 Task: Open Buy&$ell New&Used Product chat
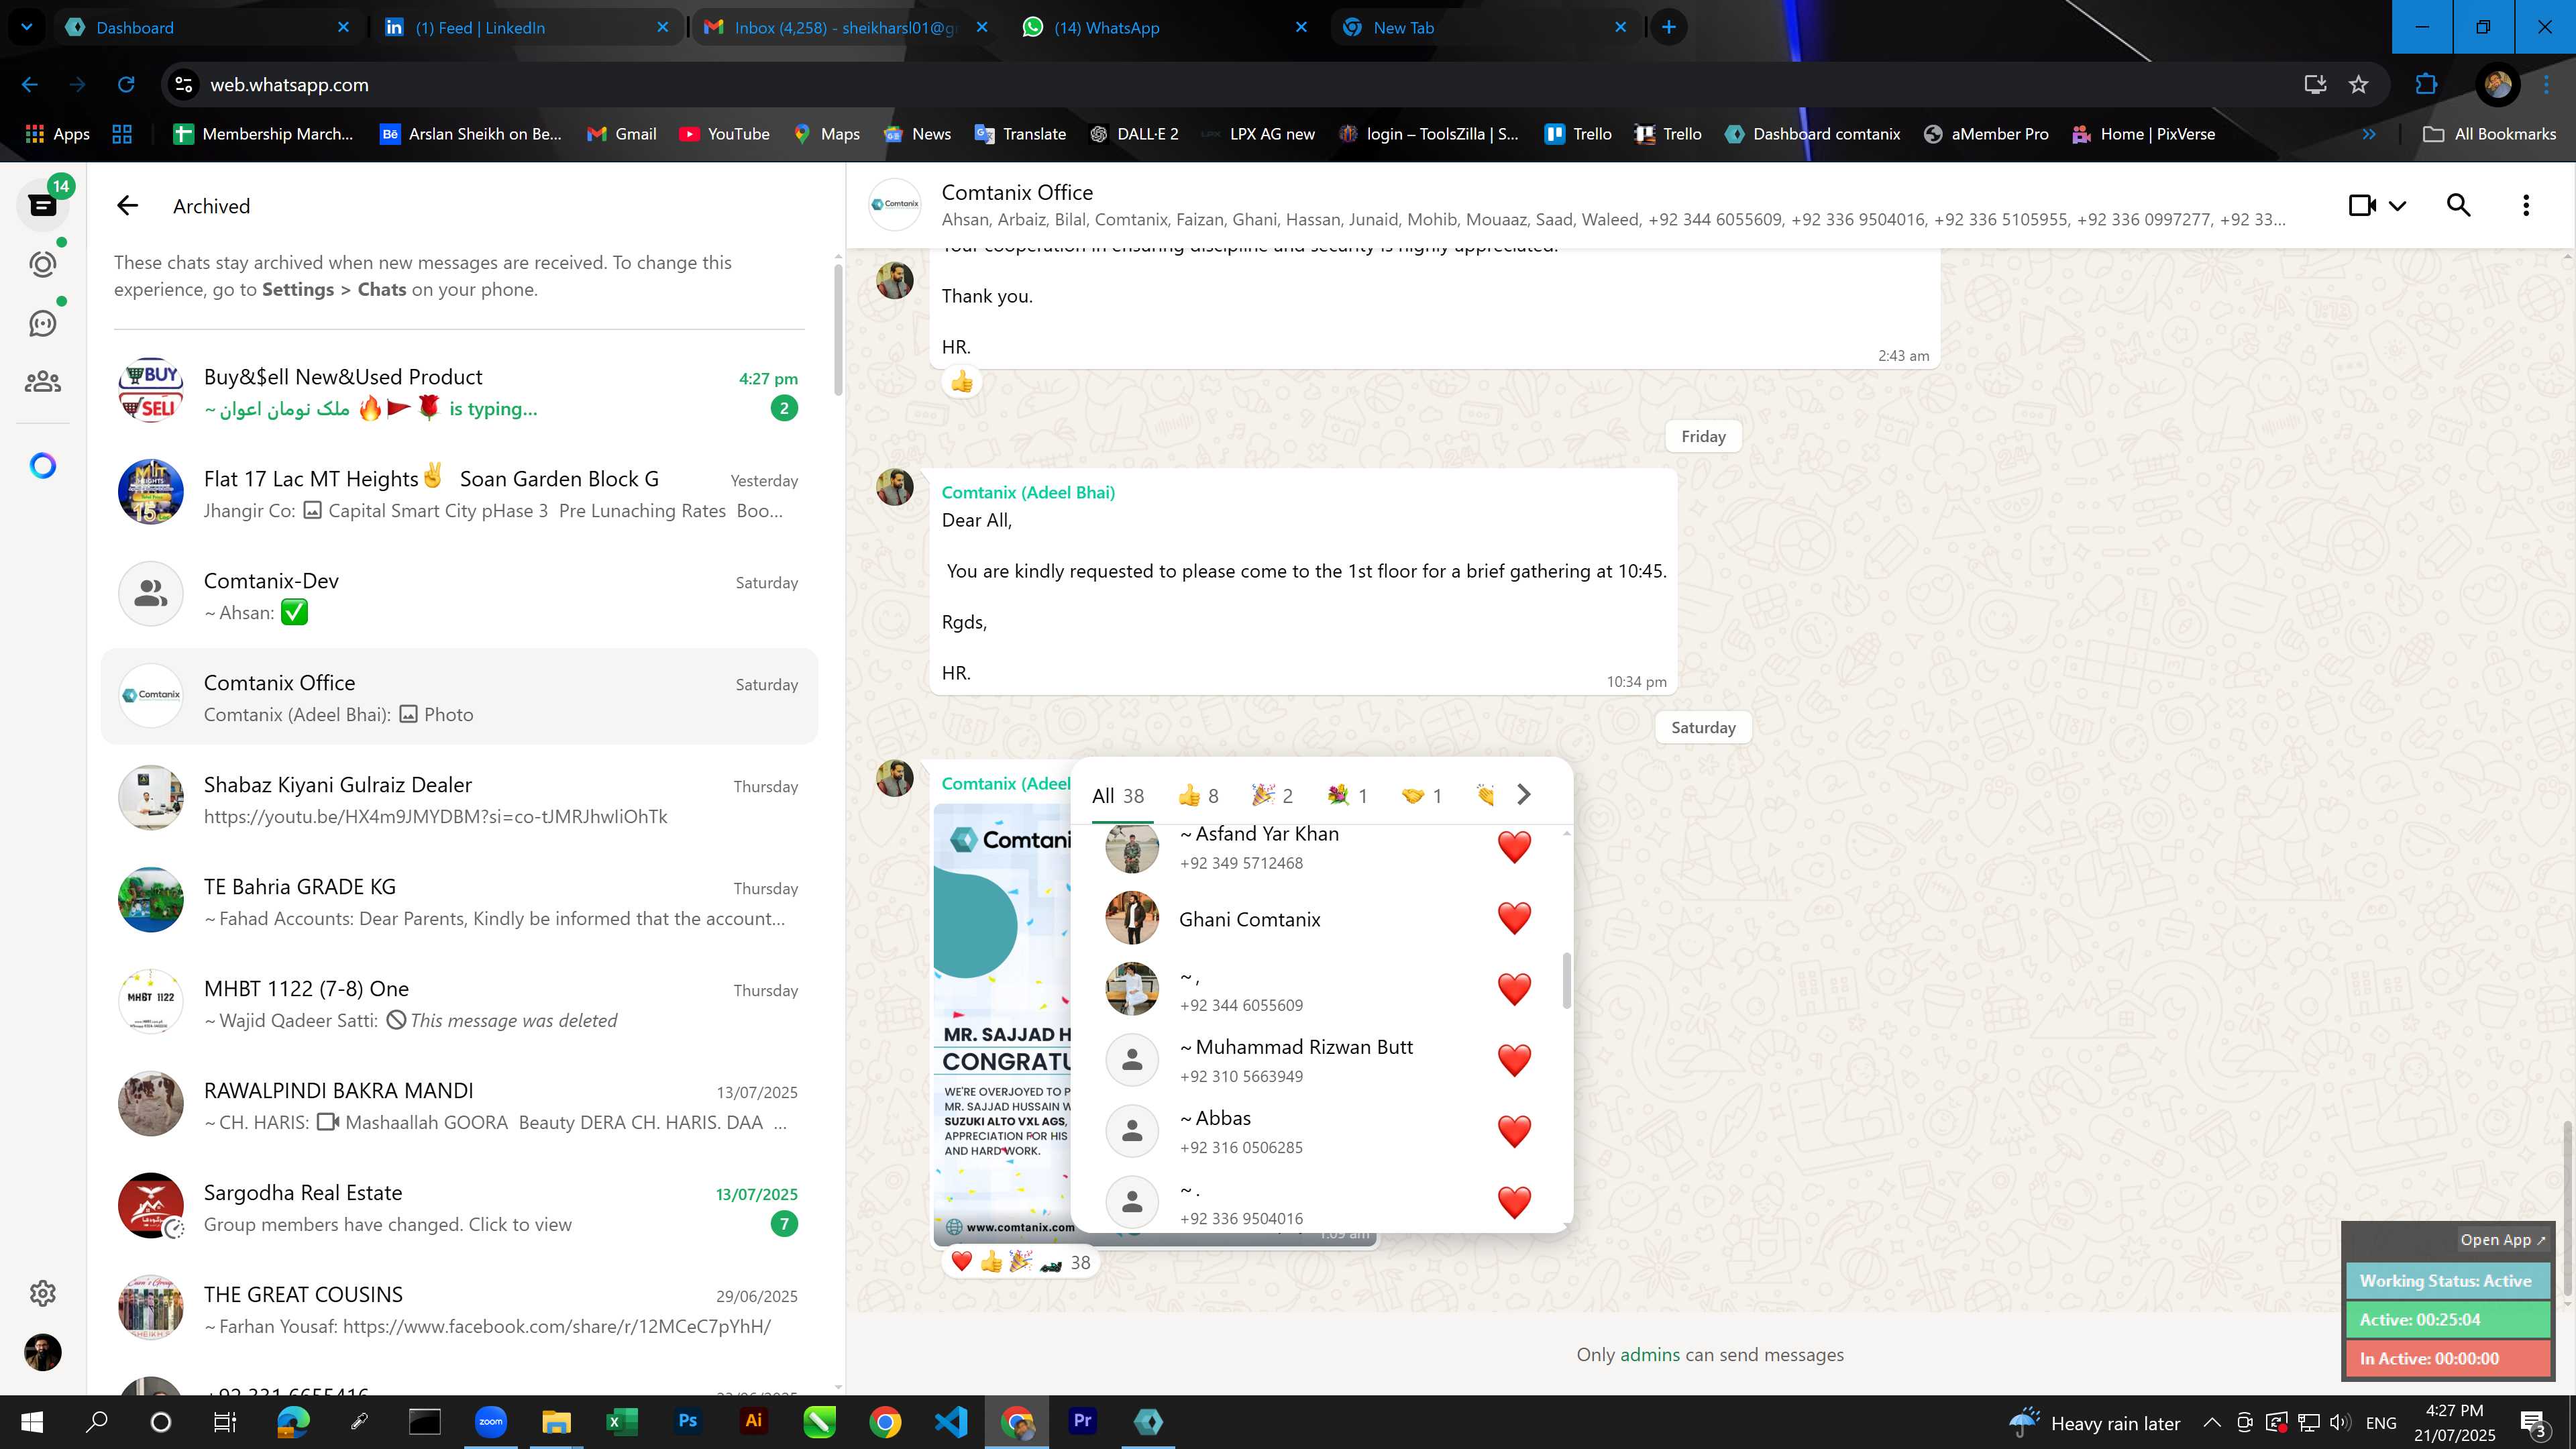tap(459, 391)
